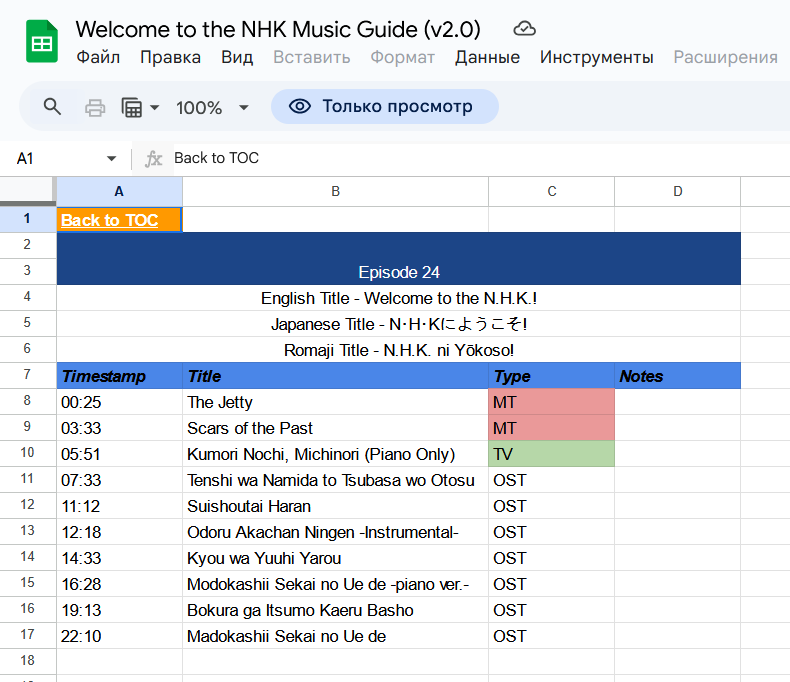Expand the A1 name box dropdown
The image size is (790, 682).
coord(111,158)
